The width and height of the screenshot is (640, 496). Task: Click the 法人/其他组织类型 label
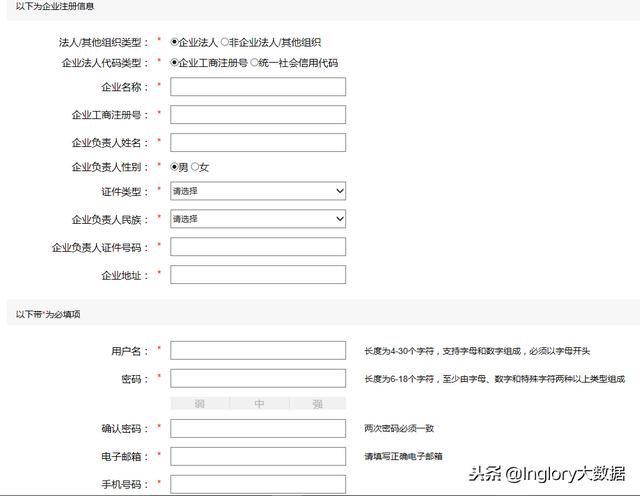(104, 42)
